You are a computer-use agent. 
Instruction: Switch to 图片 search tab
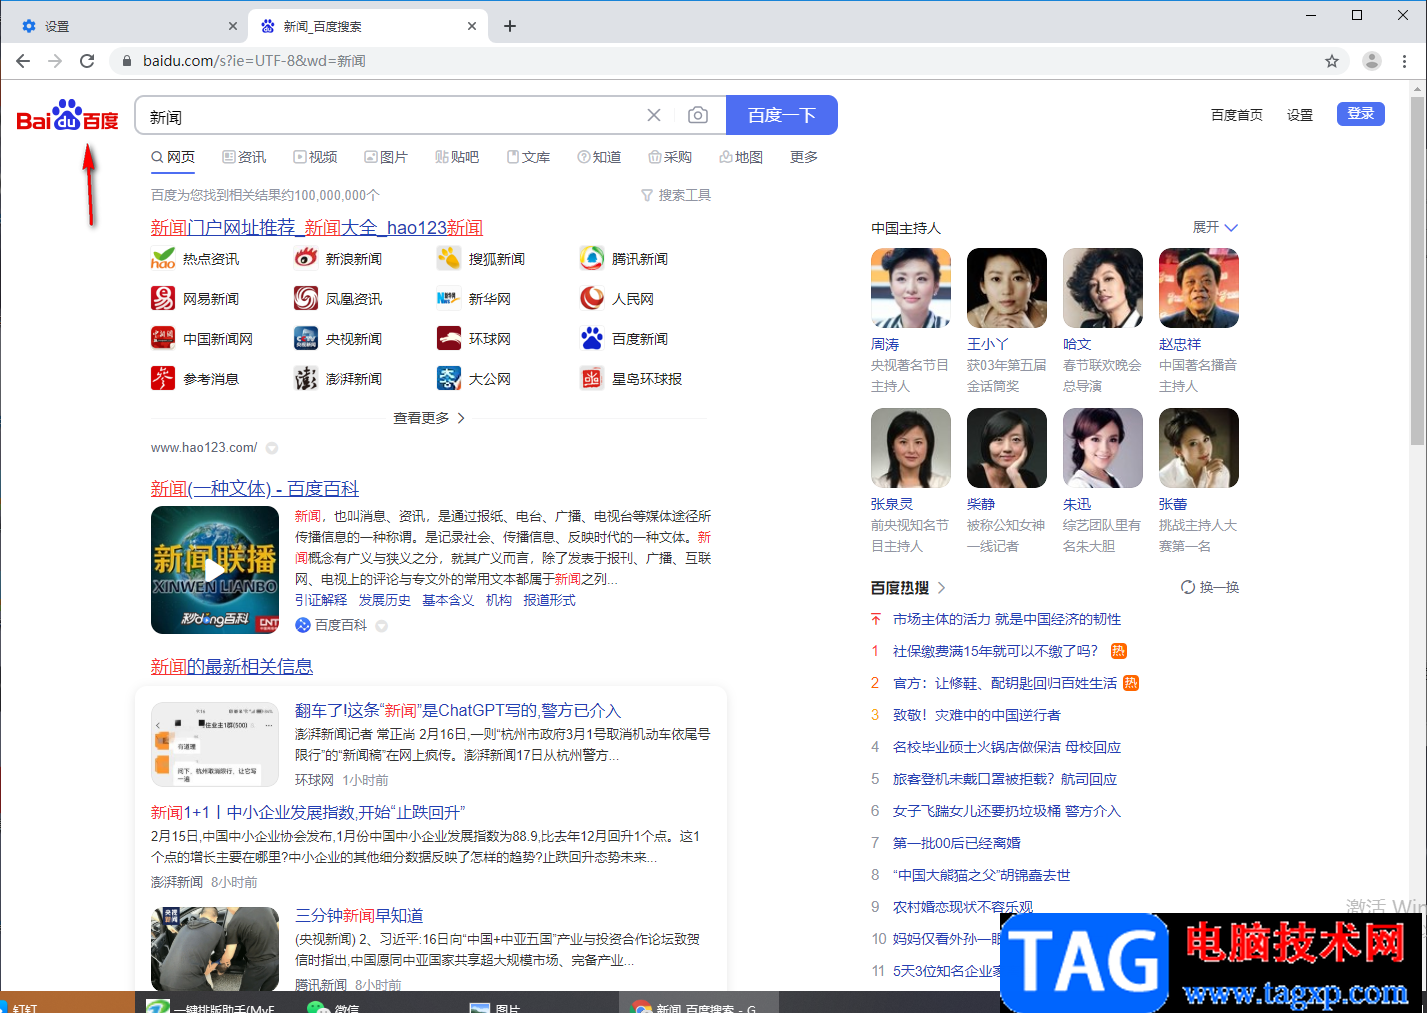click(x=386, y=157)
